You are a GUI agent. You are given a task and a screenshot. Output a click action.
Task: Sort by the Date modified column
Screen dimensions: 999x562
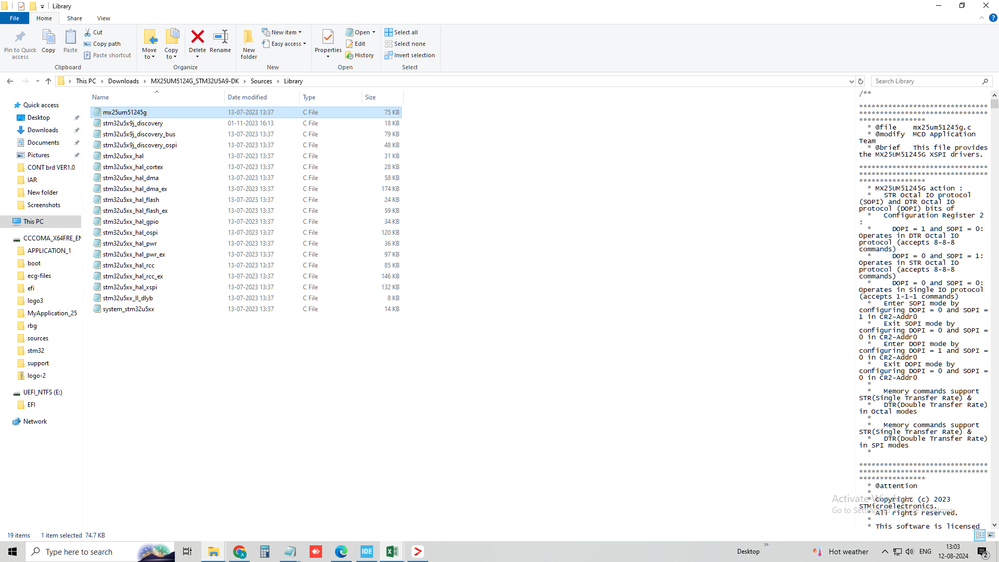point(262,97)
